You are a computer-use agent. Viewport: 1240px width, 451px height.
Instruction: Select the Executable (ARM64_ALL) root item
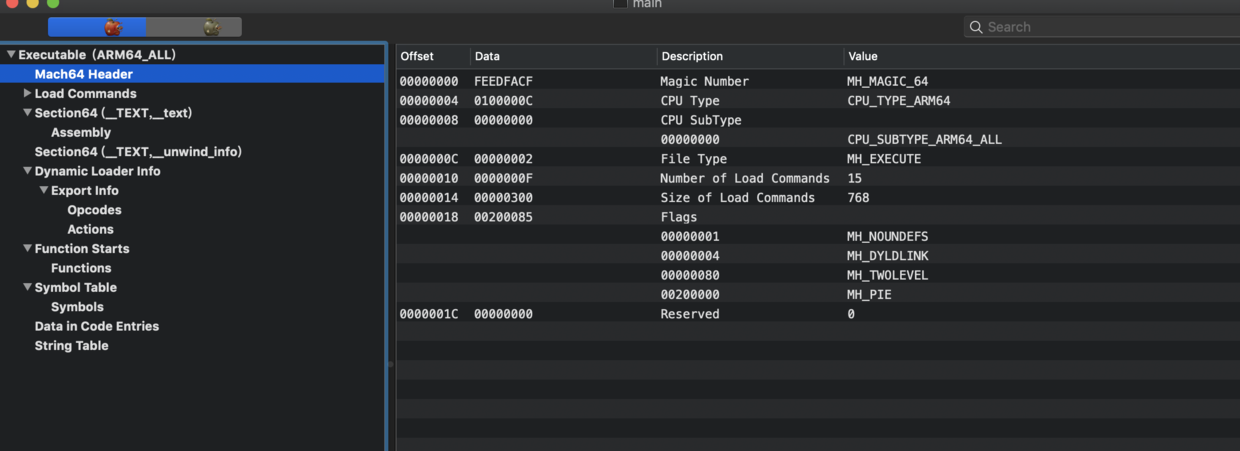pyautogui.click(x=97, y=55)
